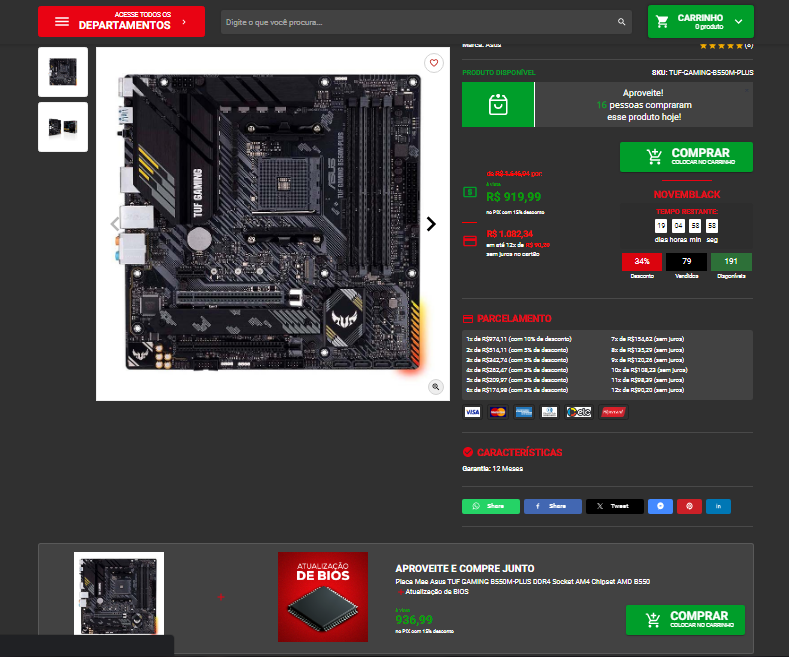Click the PRODUTO DISPONÍVEL status label
789x657 pixels.
pos(499,72)
